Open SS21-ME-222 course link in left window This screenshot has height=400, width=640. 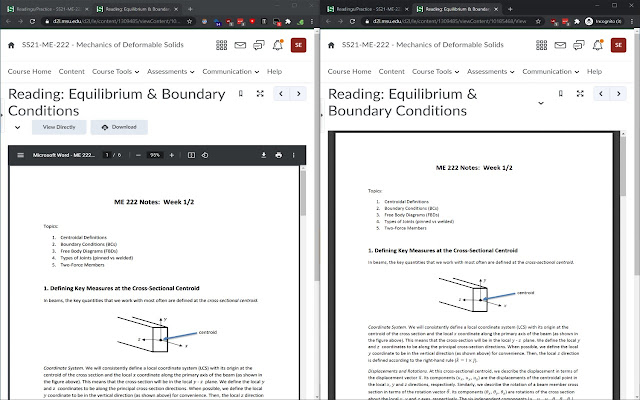point(103,45)
